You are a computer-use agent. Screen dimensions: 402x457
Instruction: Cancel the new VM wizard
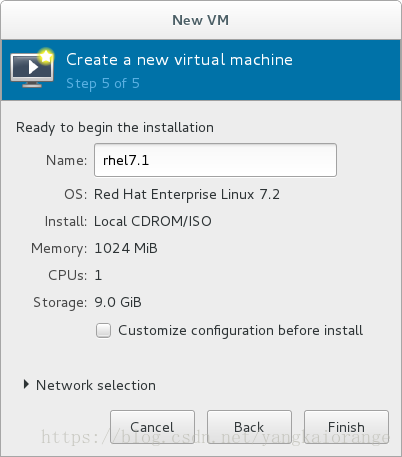pos(152,427)
